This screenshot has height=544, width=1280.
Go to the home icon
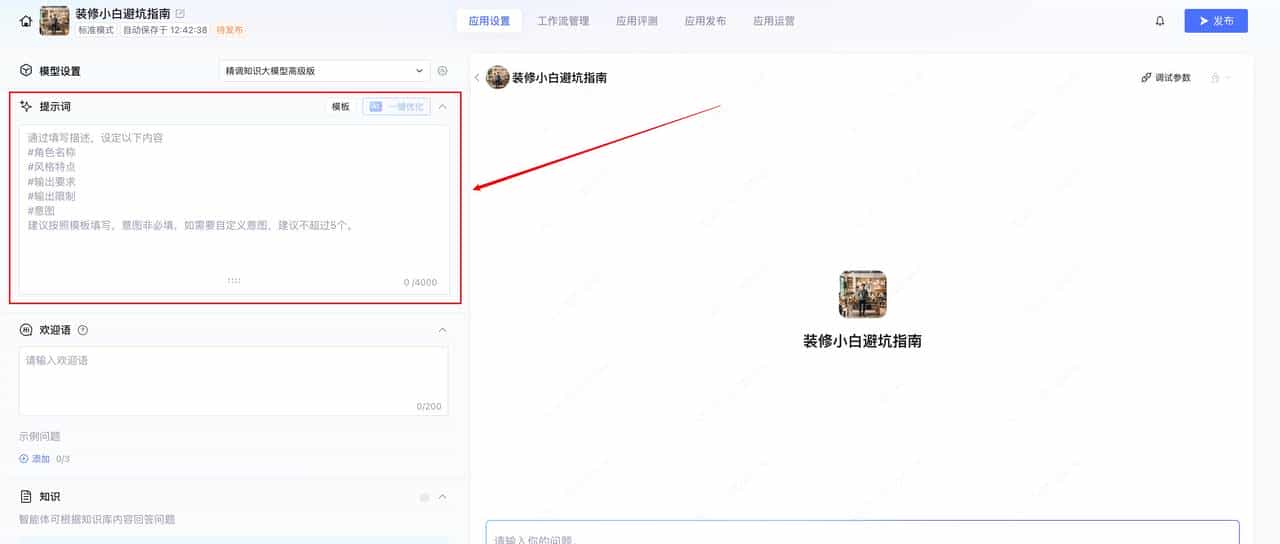[x=26, y=21]
